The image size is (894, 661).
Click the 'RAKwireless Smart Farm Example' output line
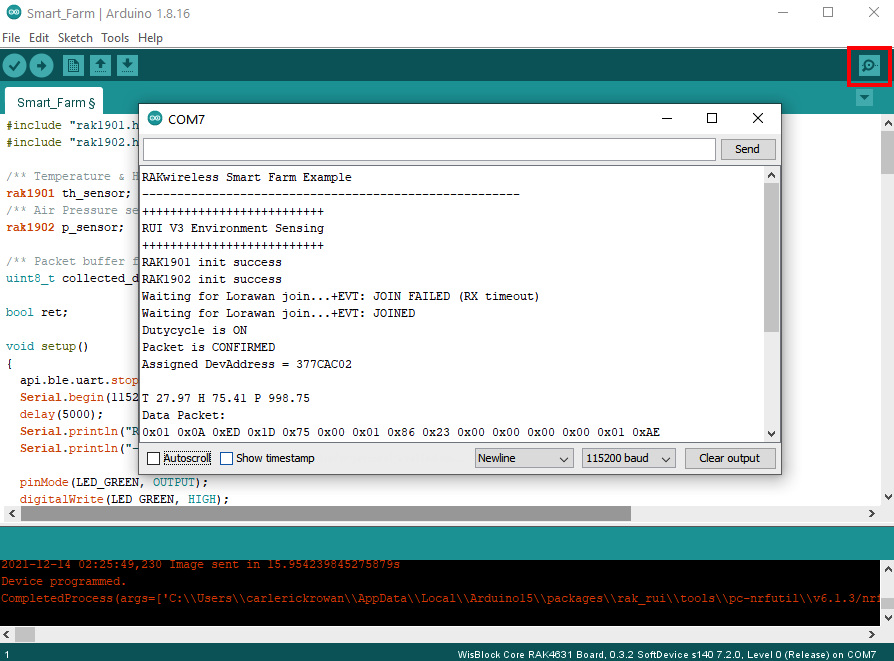point(247,177)
